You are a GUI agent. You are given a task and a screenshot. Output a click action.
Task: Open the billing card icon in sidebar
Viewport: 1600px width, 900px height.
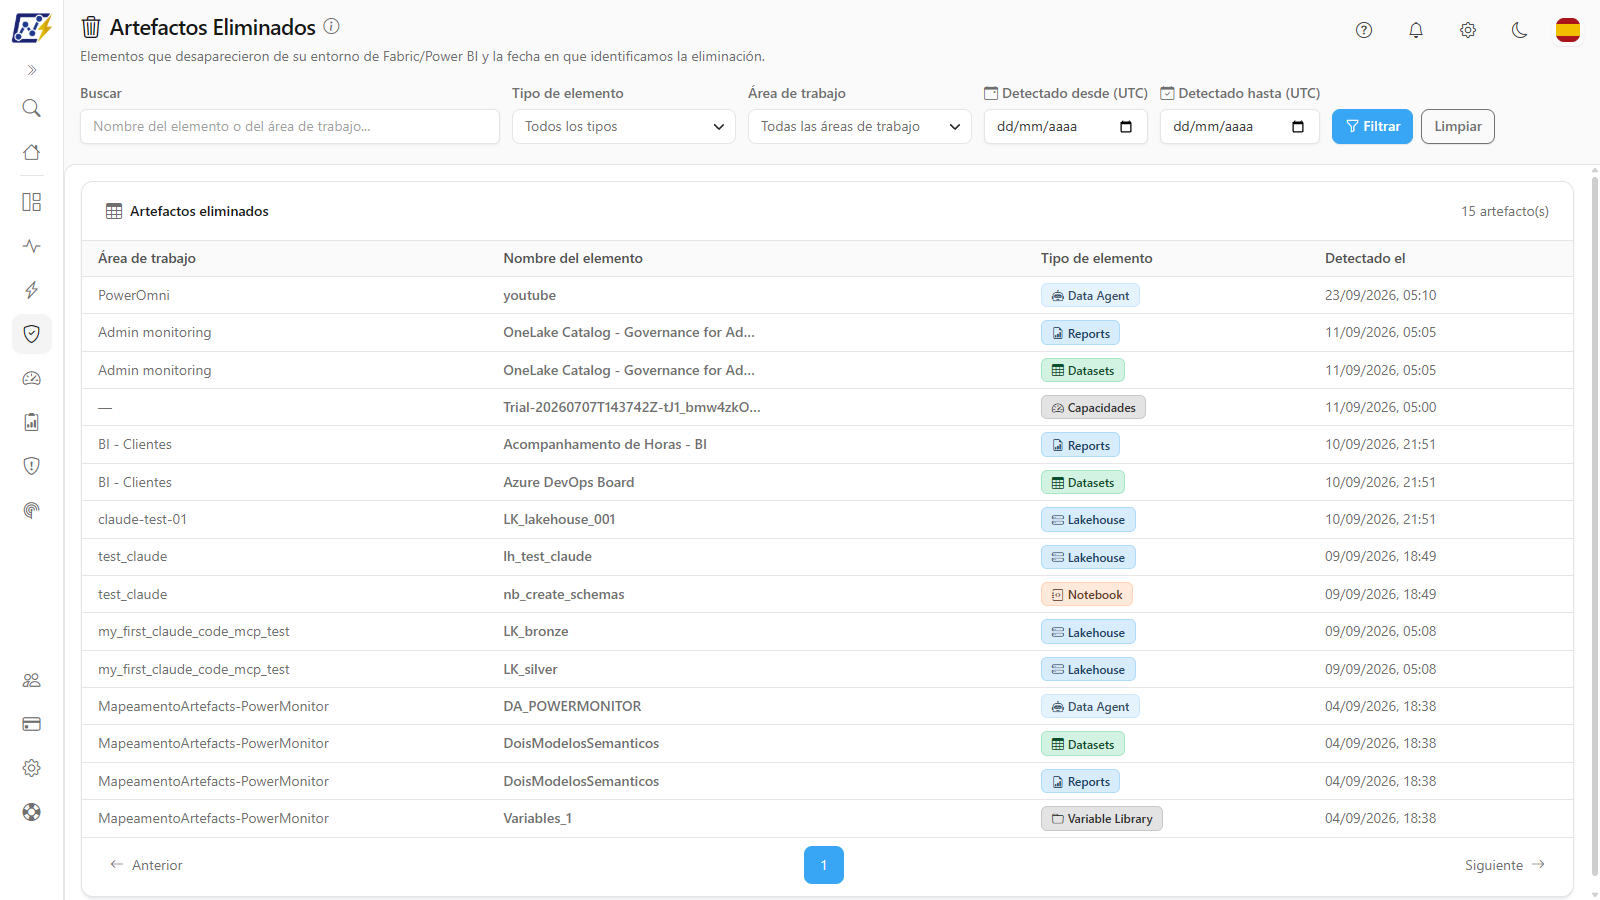point(32,724)
